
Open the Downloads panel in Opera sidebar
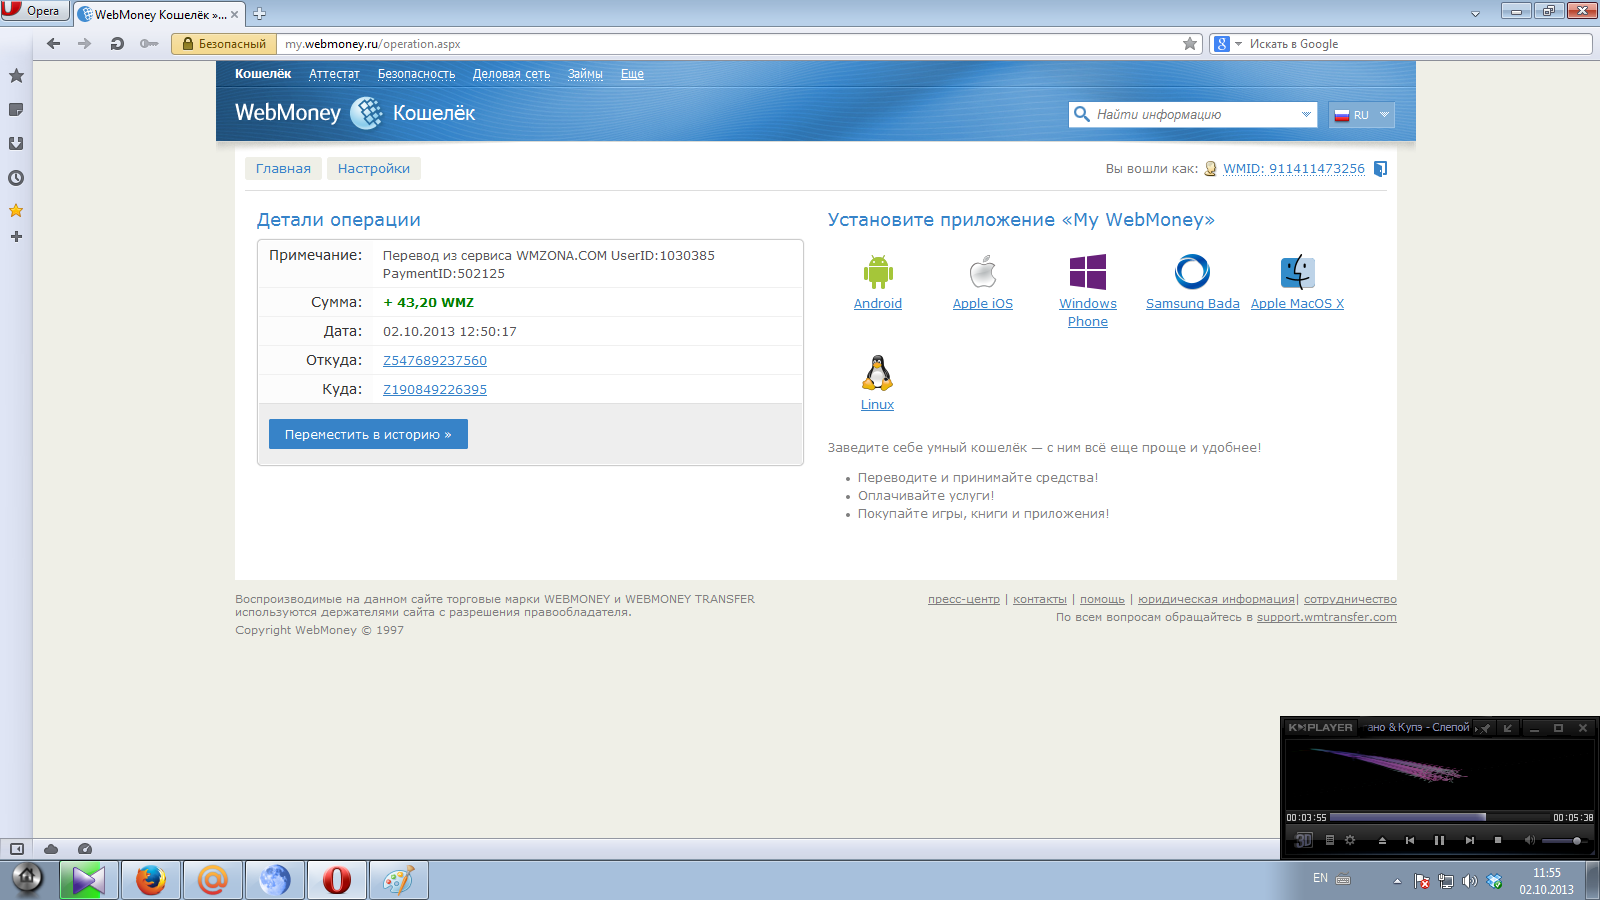click(x=16, y=144)
